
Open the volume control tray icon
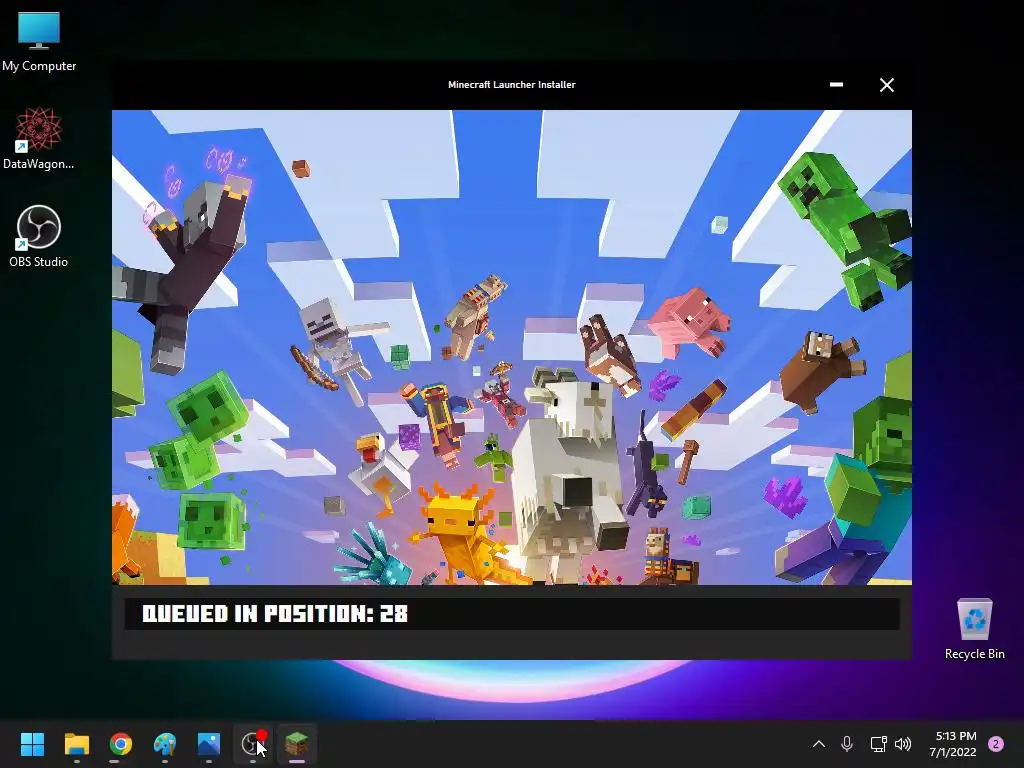[x=903, y=744]
